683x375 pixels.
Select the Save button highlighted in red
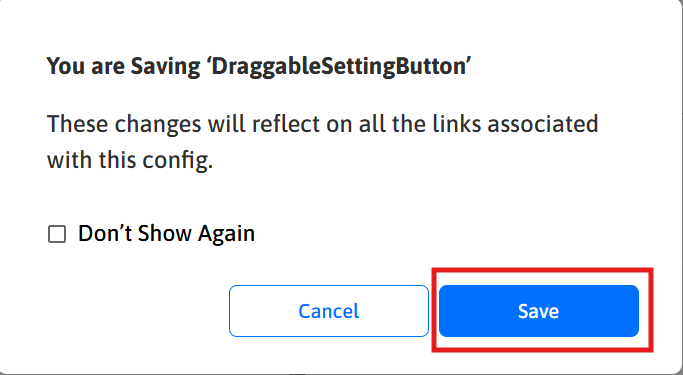539,311
